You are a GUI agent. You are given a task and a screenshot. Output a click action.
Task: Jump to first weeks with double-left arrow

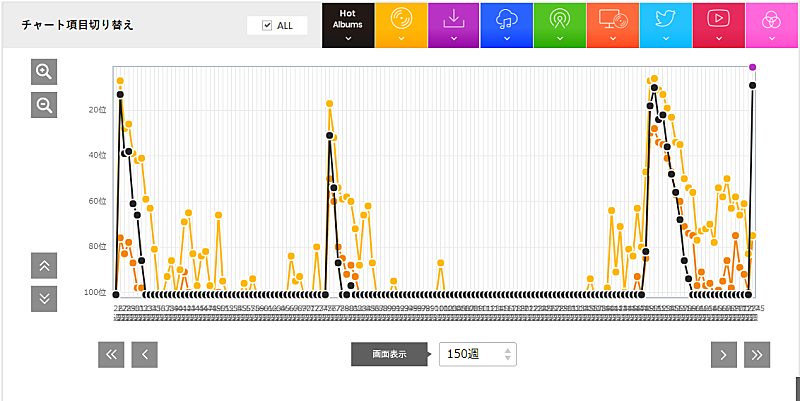coord(111,353)
